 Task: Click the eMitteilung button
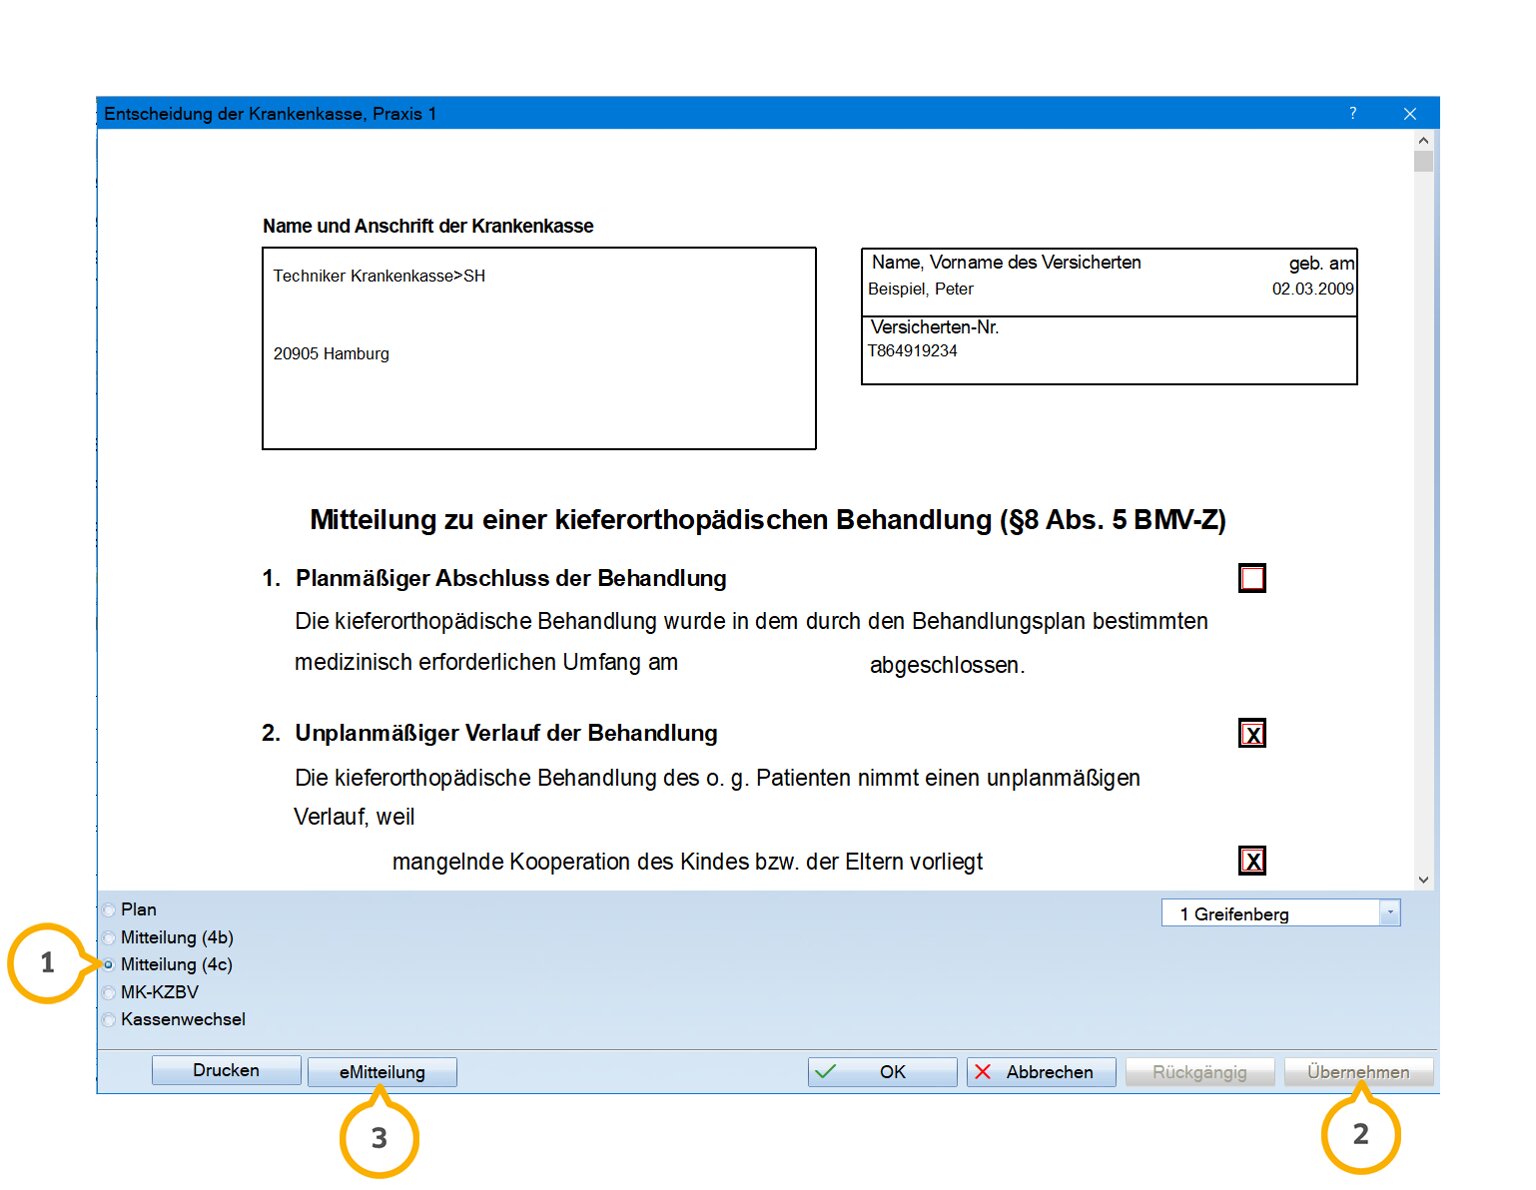pos(382,1072)
